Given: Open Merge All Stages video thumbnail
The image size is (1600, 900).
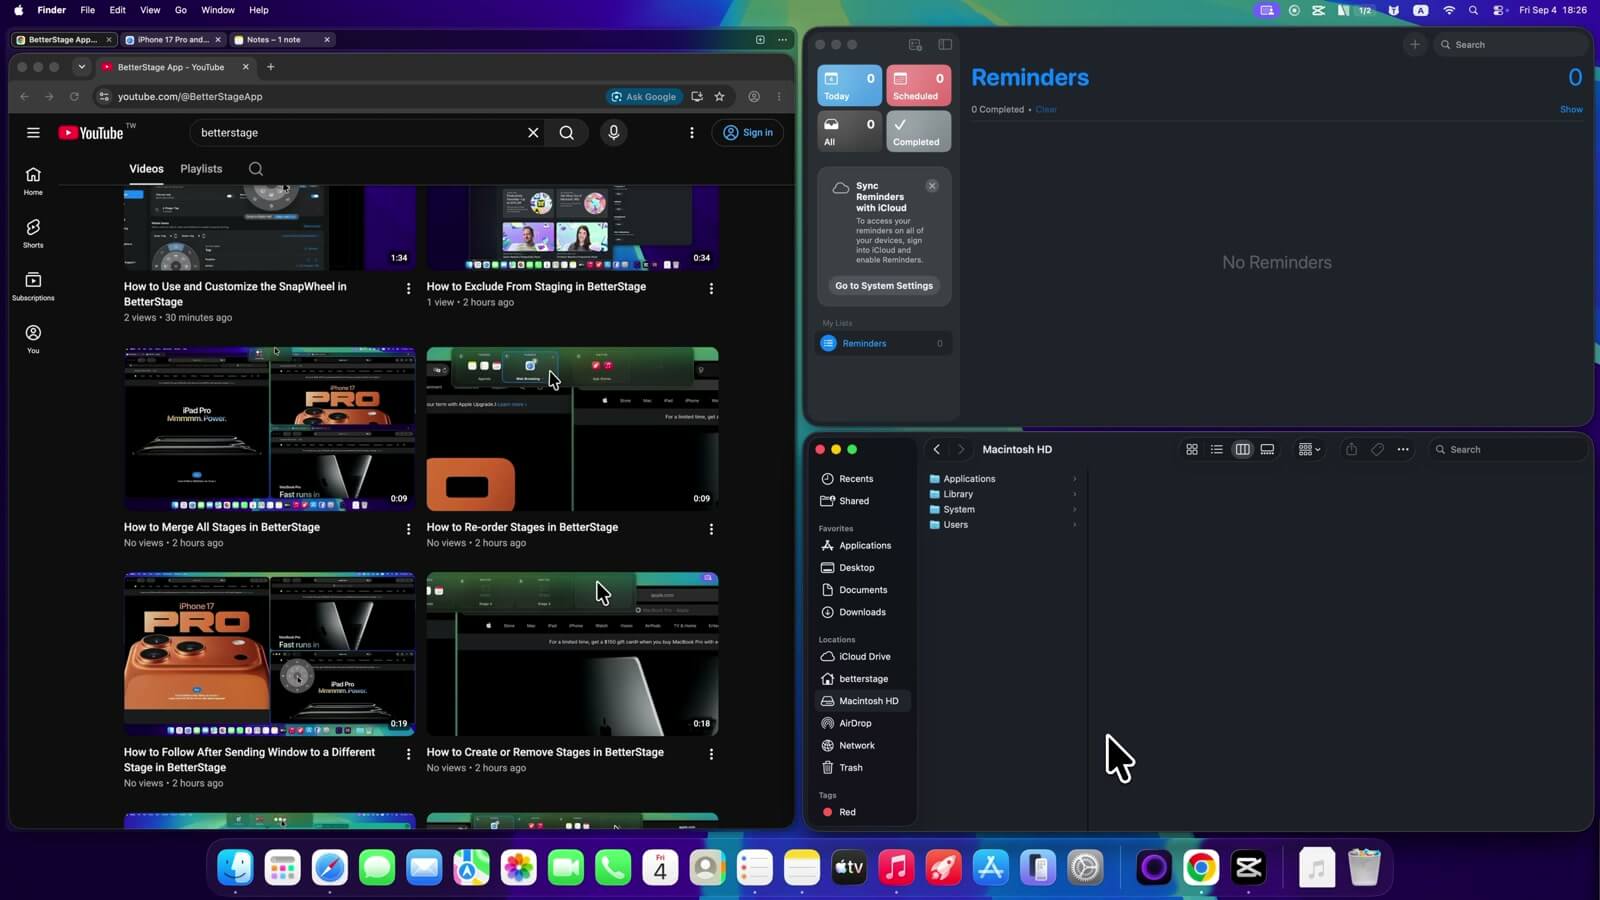Looking at the screenshot, I should [269, 429].
